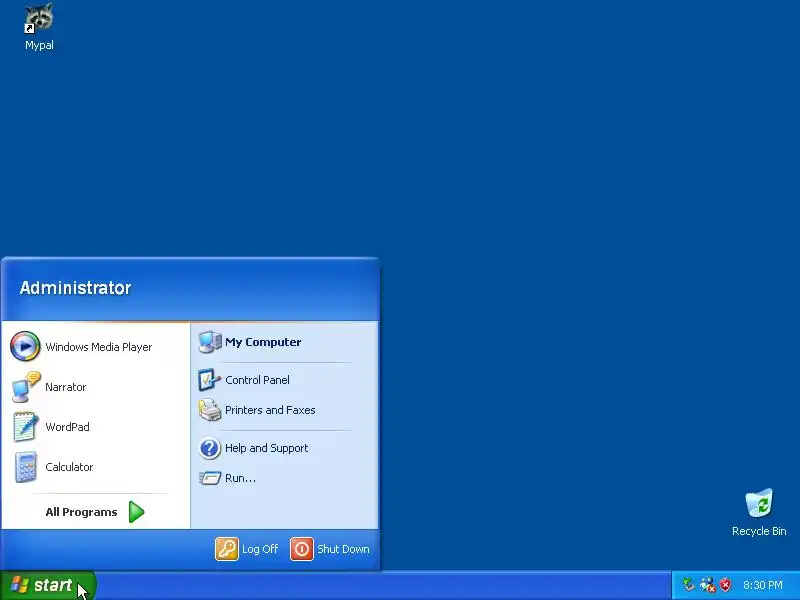The height and width of the screenshot is (600, 800).
Task: Open My Computer from Start menu
Action: click(x=284, y=342)
